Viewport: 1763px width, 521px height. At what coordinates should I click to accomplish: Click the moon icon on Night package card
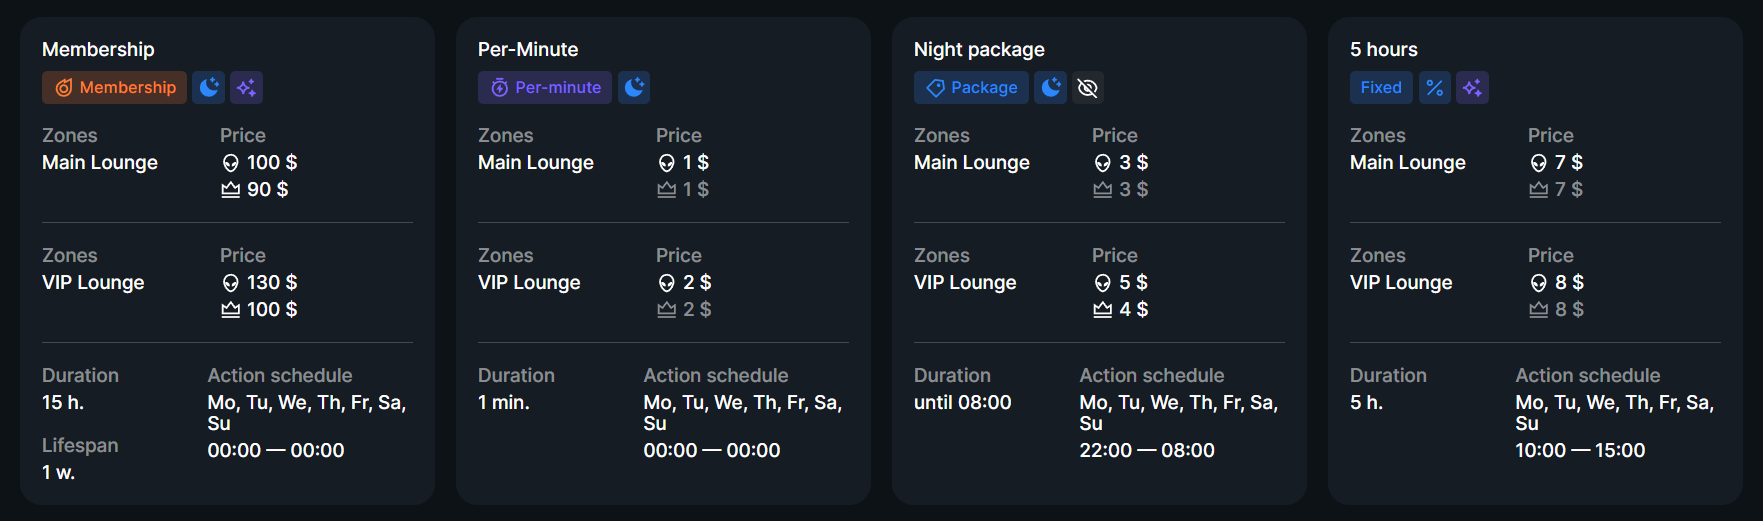tap(1050, 88)
